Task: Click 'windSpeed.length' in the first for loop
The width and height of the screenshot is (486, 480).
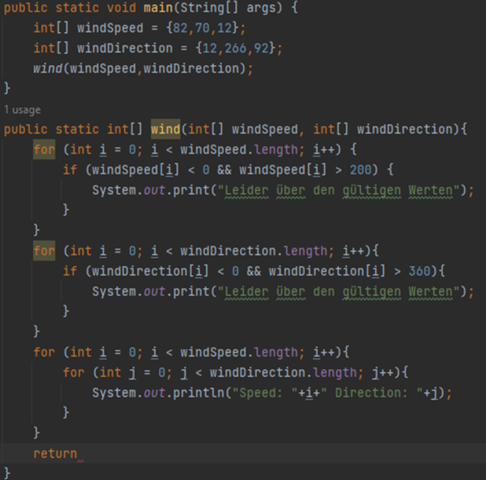Action: 239,149
